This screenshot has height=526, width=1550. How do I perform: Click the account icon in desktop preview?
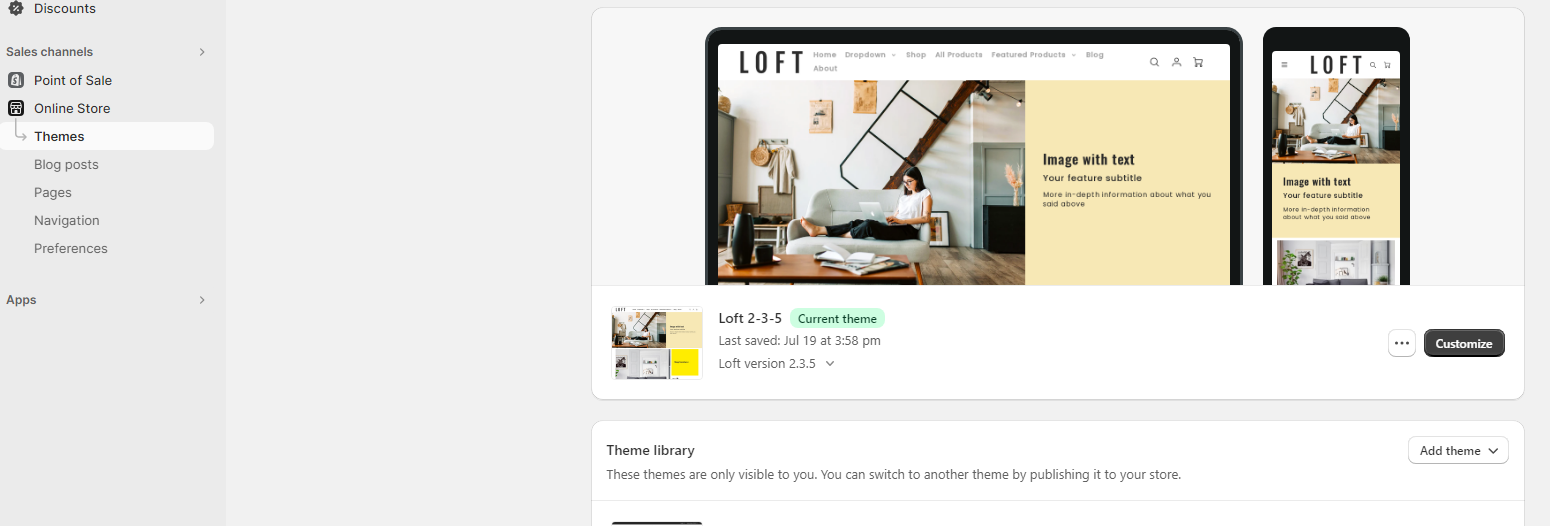point(1176,62)
